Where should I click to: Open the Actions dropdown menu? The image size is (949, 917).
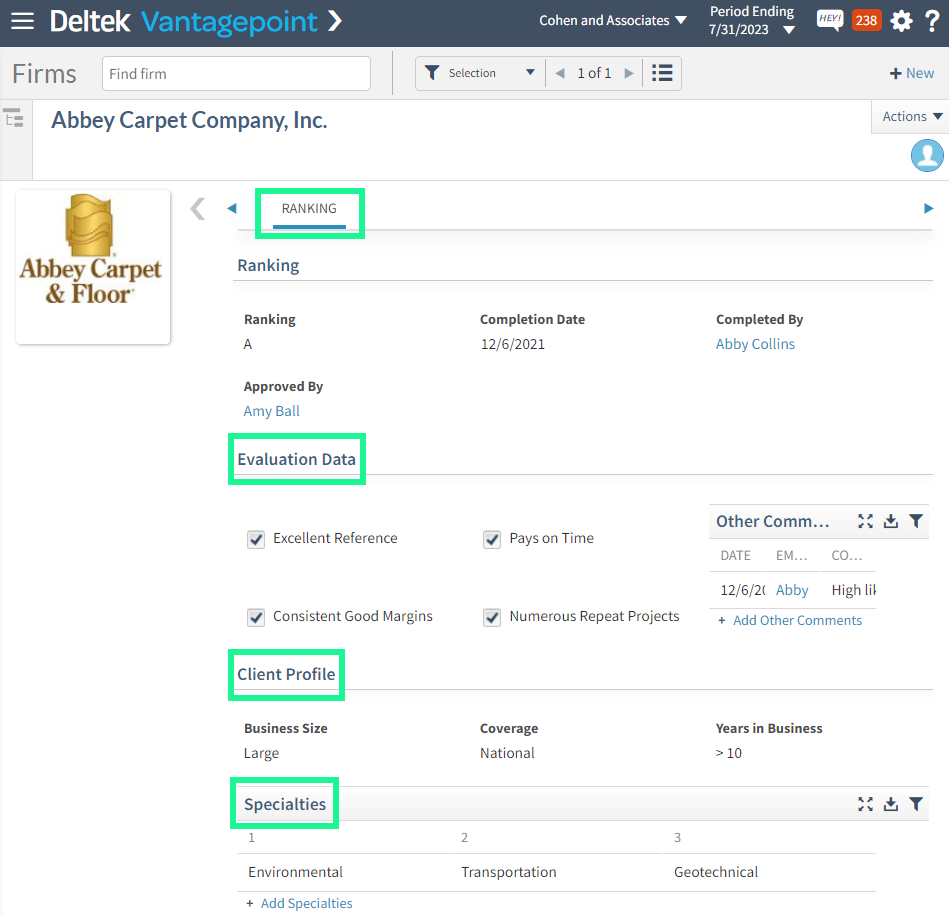(911, 116)
